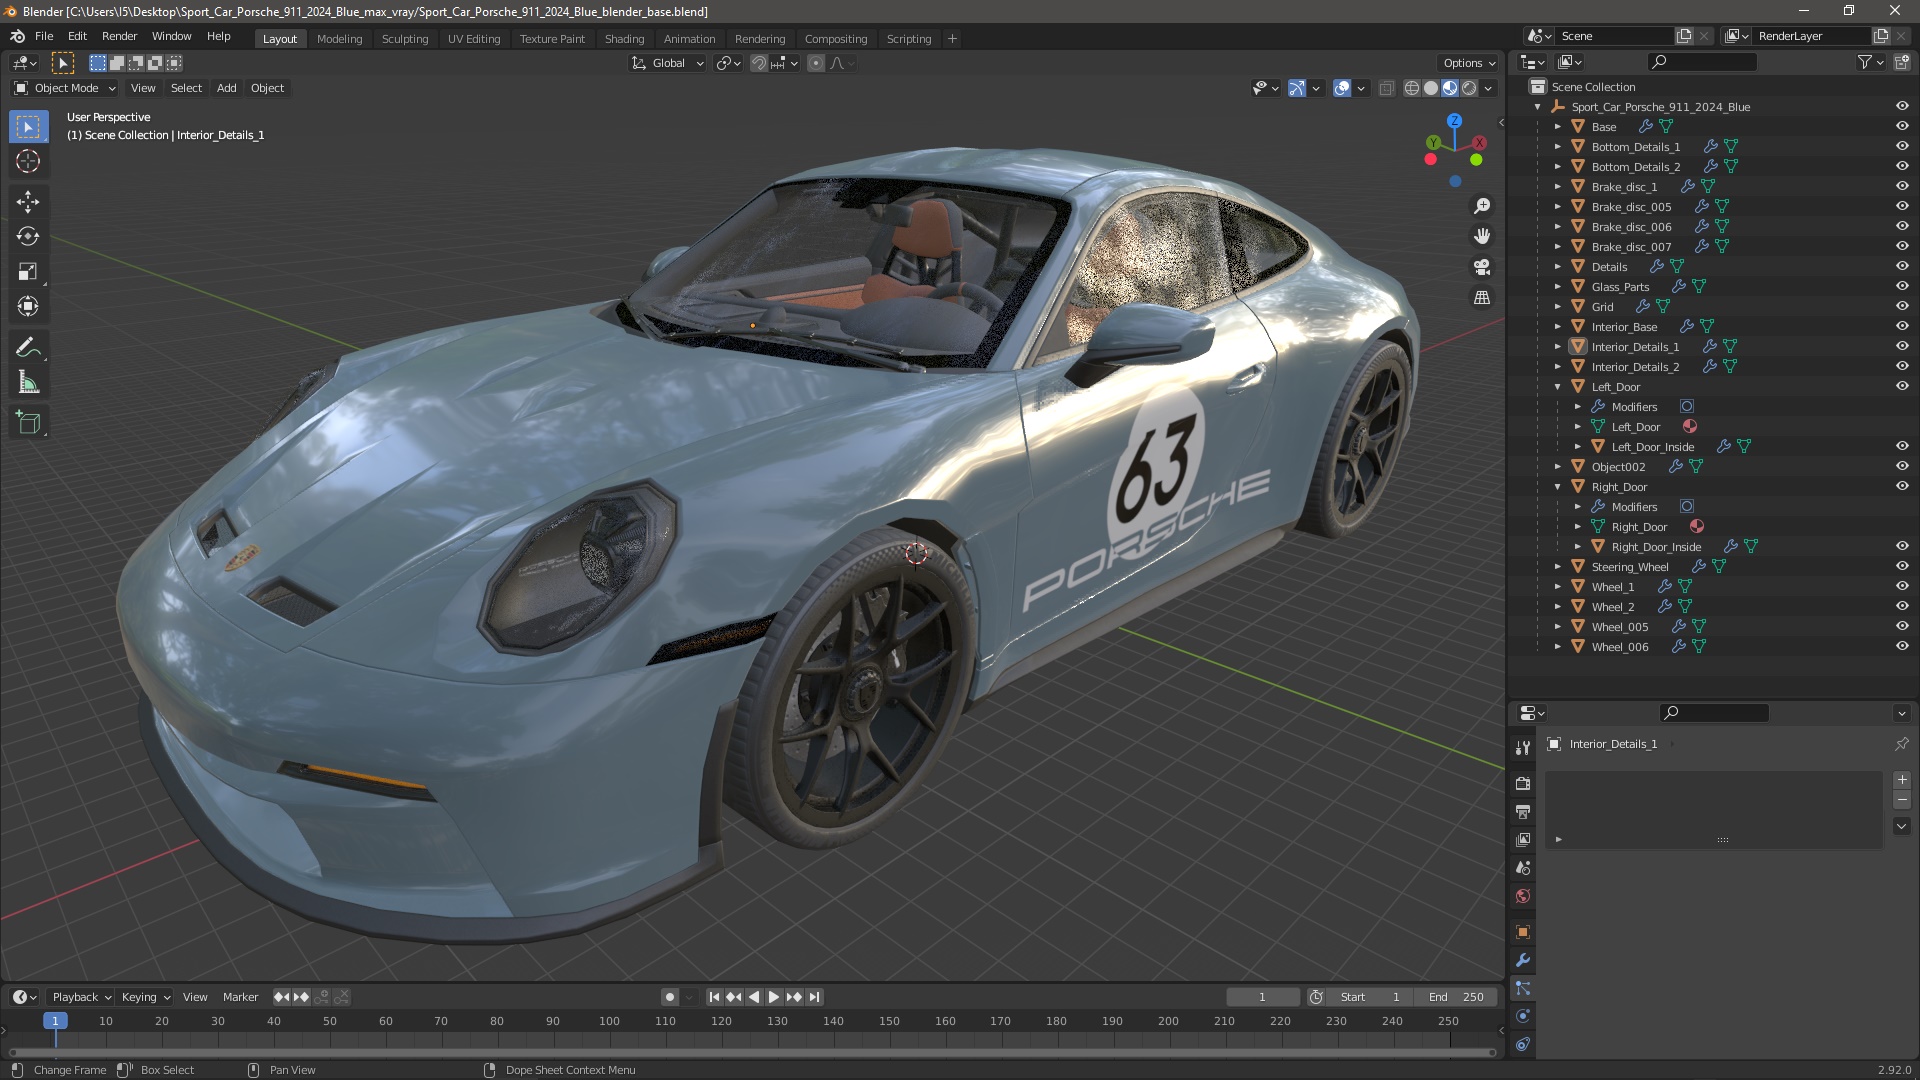This screenshot has width=1920, height=1080.
Task: Open the Add menu in viewport header
Action: 227,88
